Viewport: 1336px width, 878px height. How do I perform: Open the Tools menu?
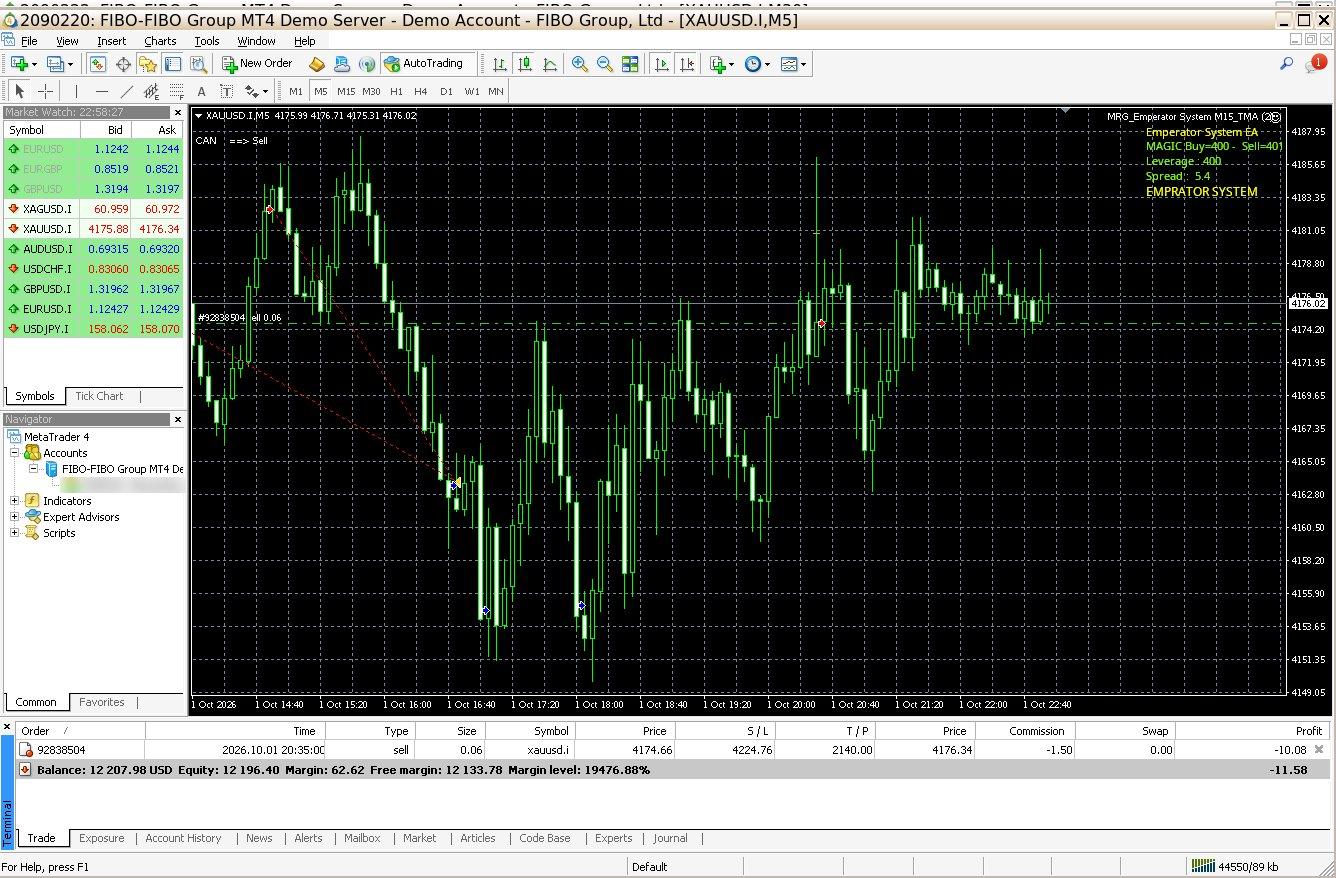207,41
